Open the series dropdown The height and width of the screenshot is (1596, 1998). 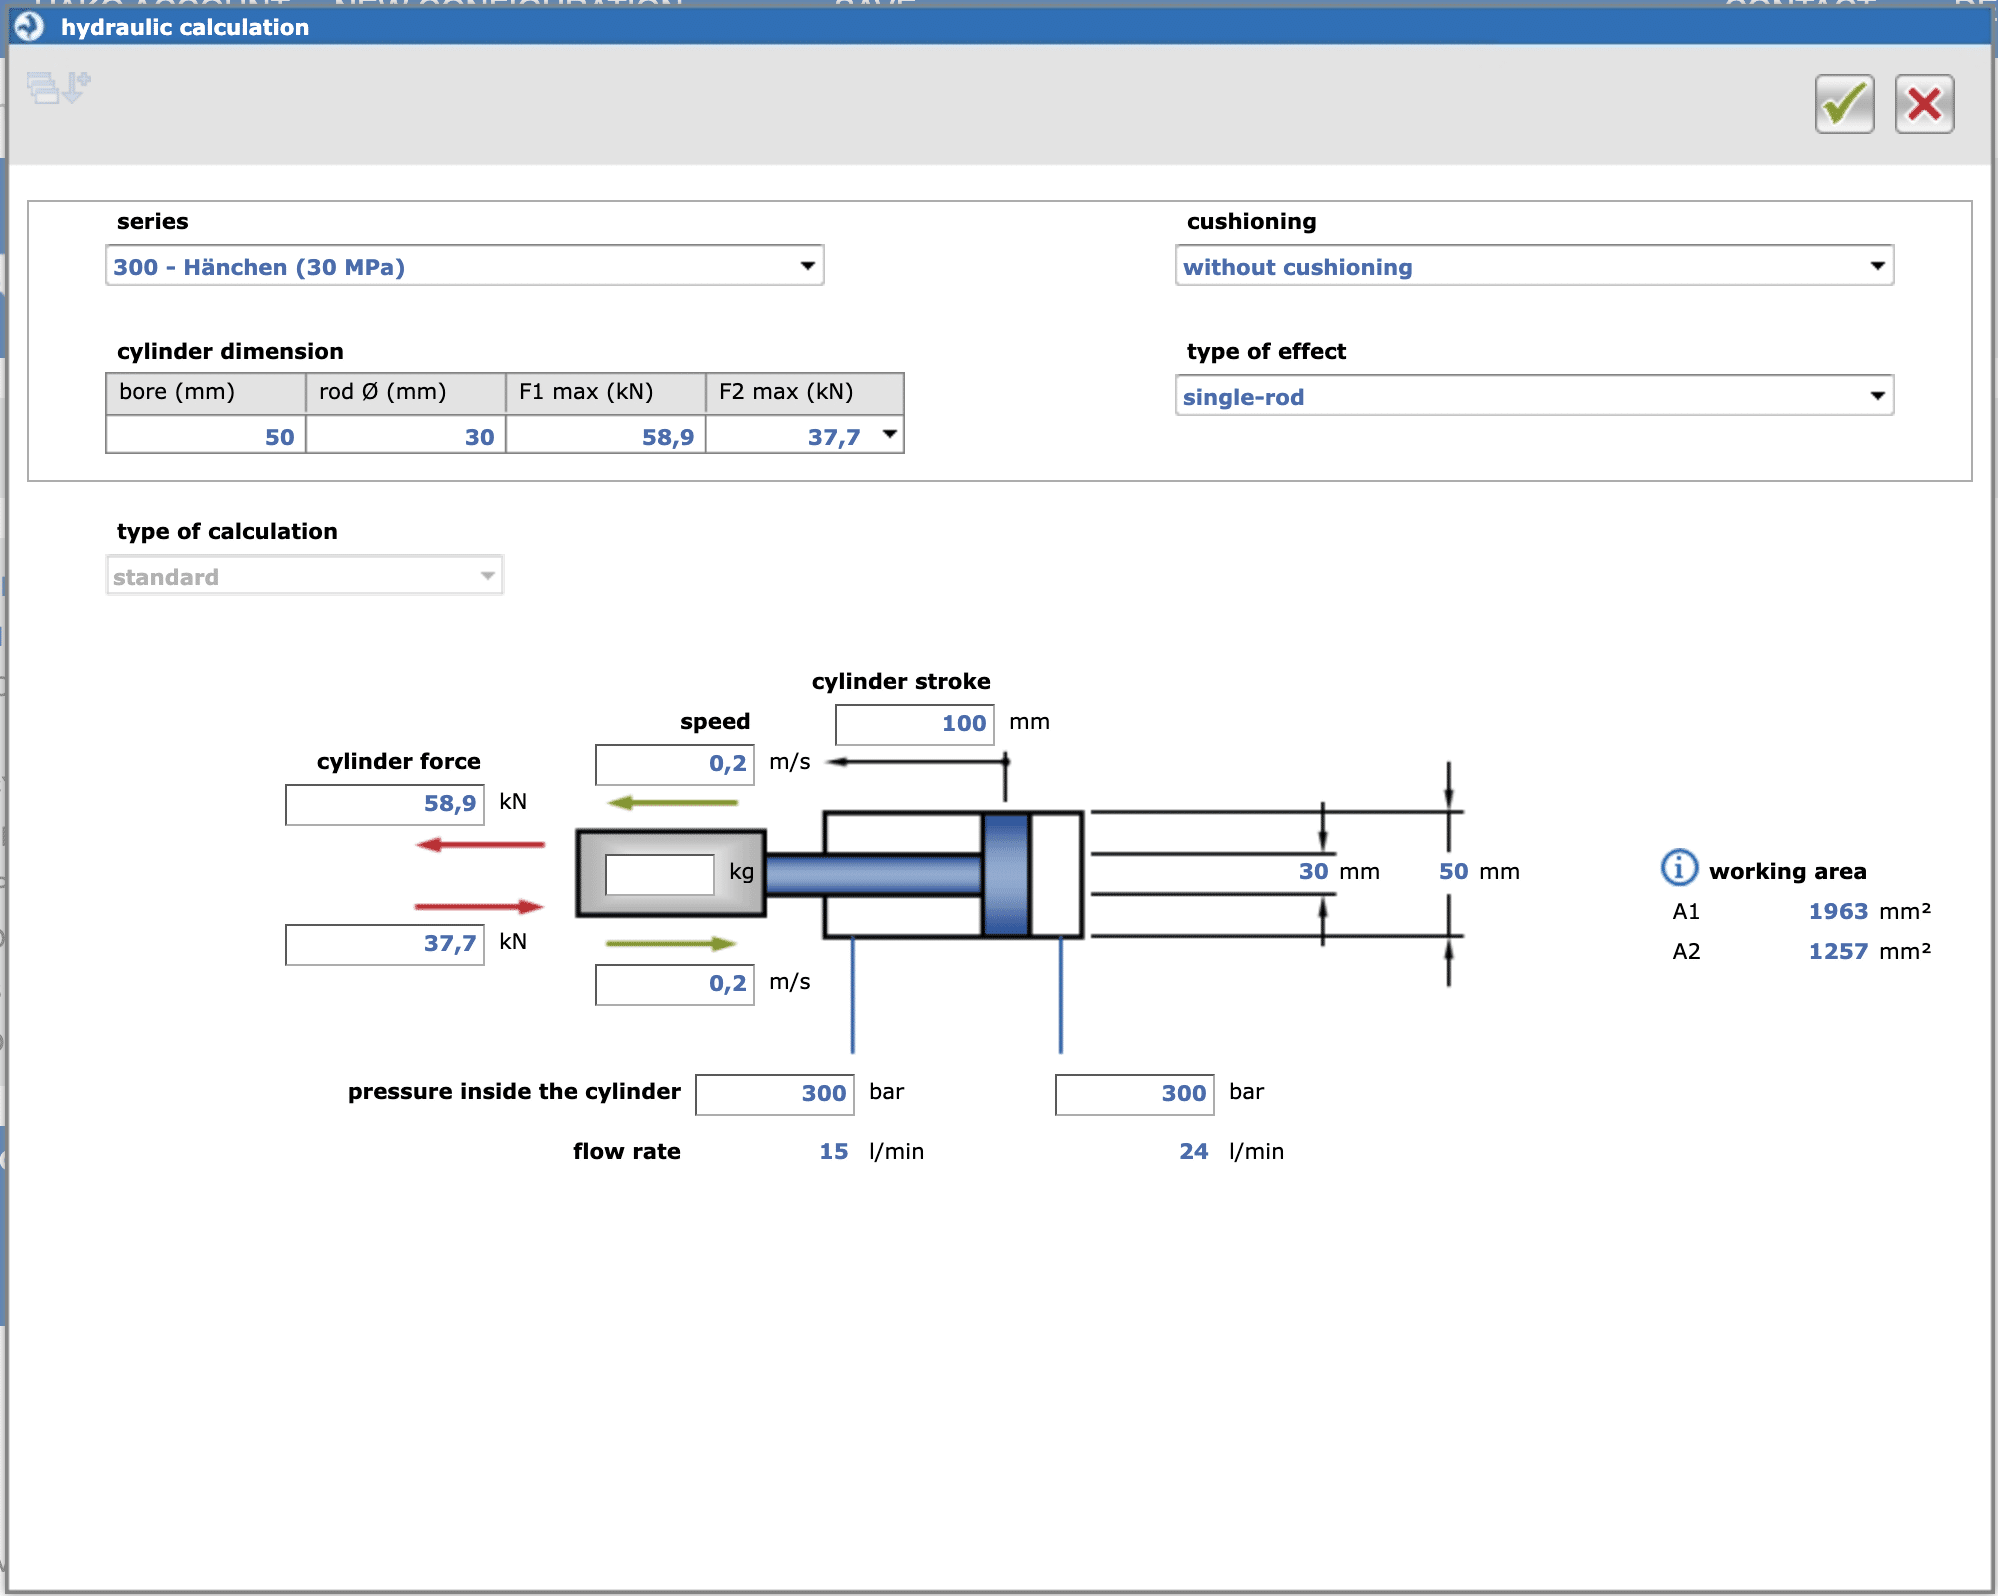coord(464,266)
